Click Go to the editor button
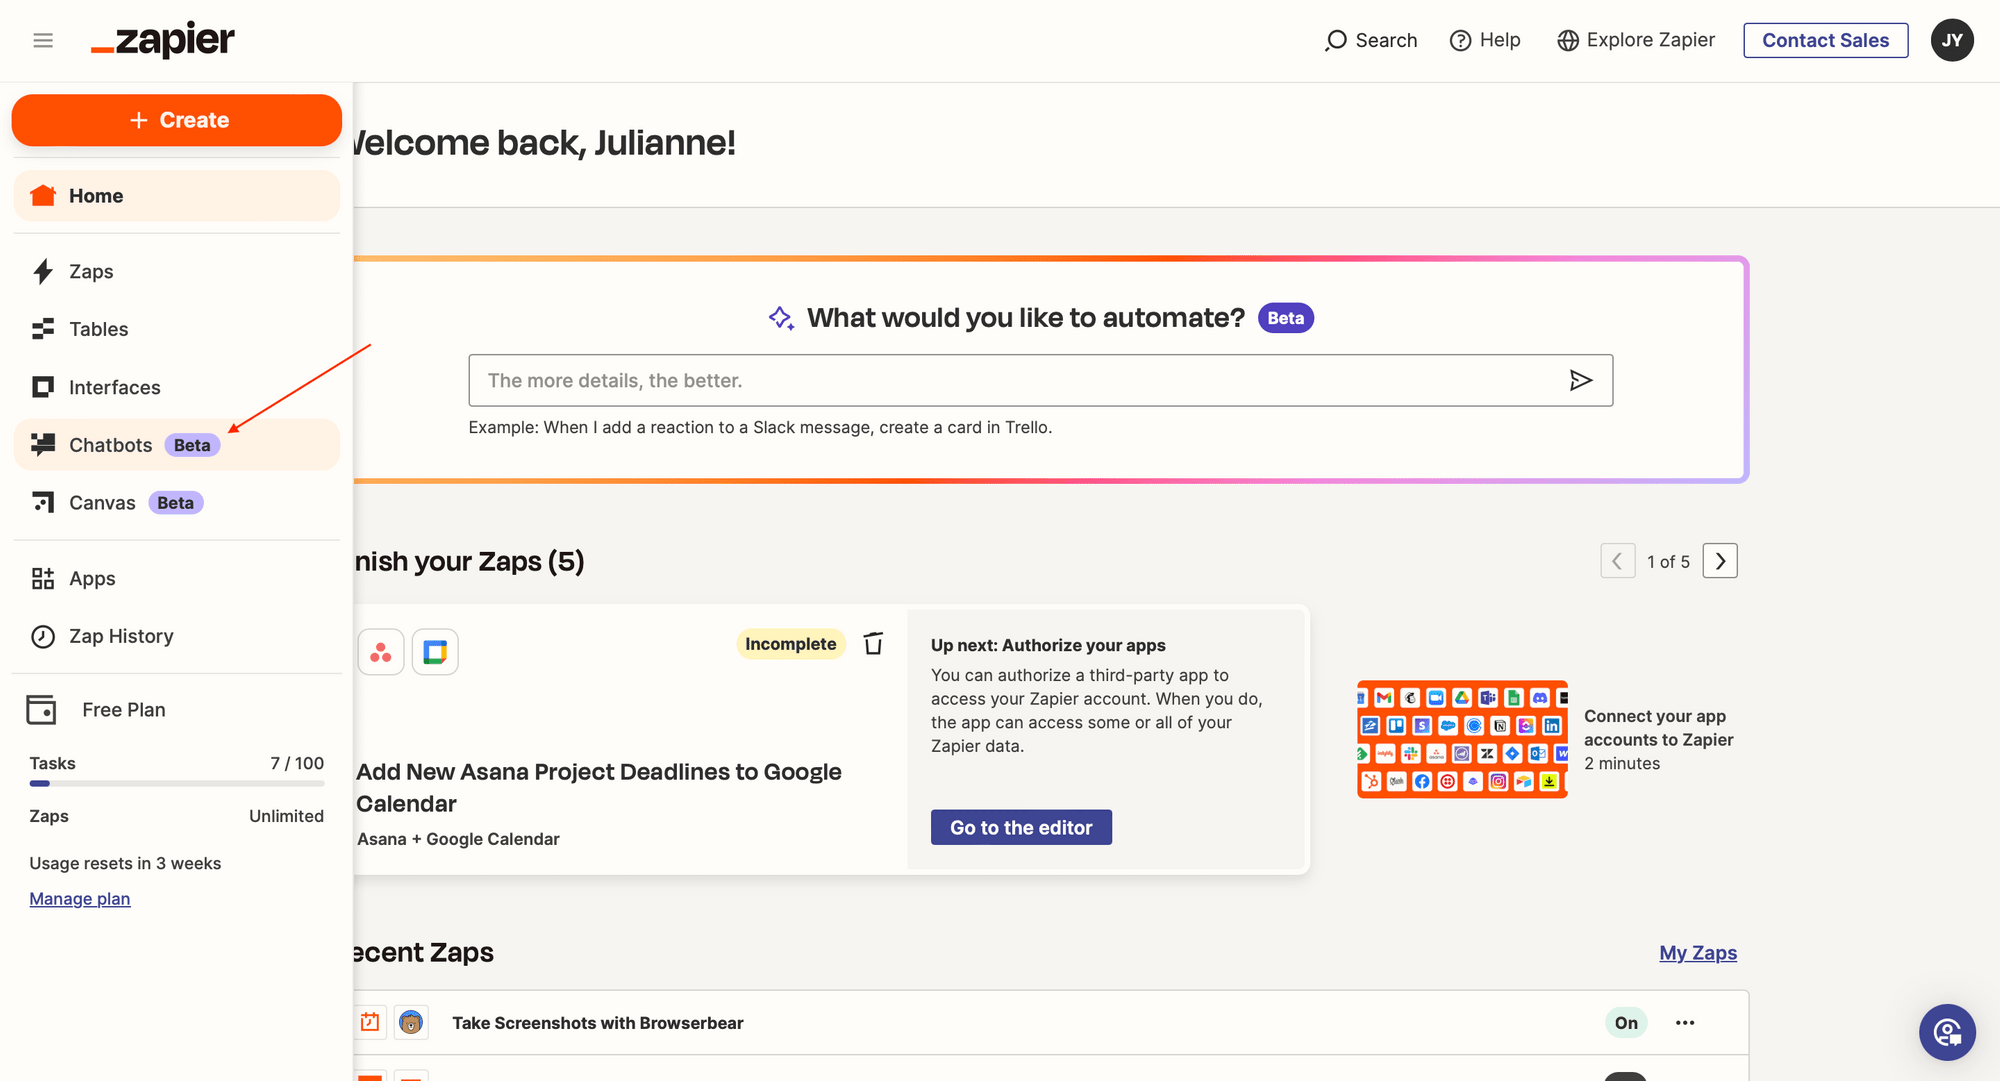 (1022, 827)
